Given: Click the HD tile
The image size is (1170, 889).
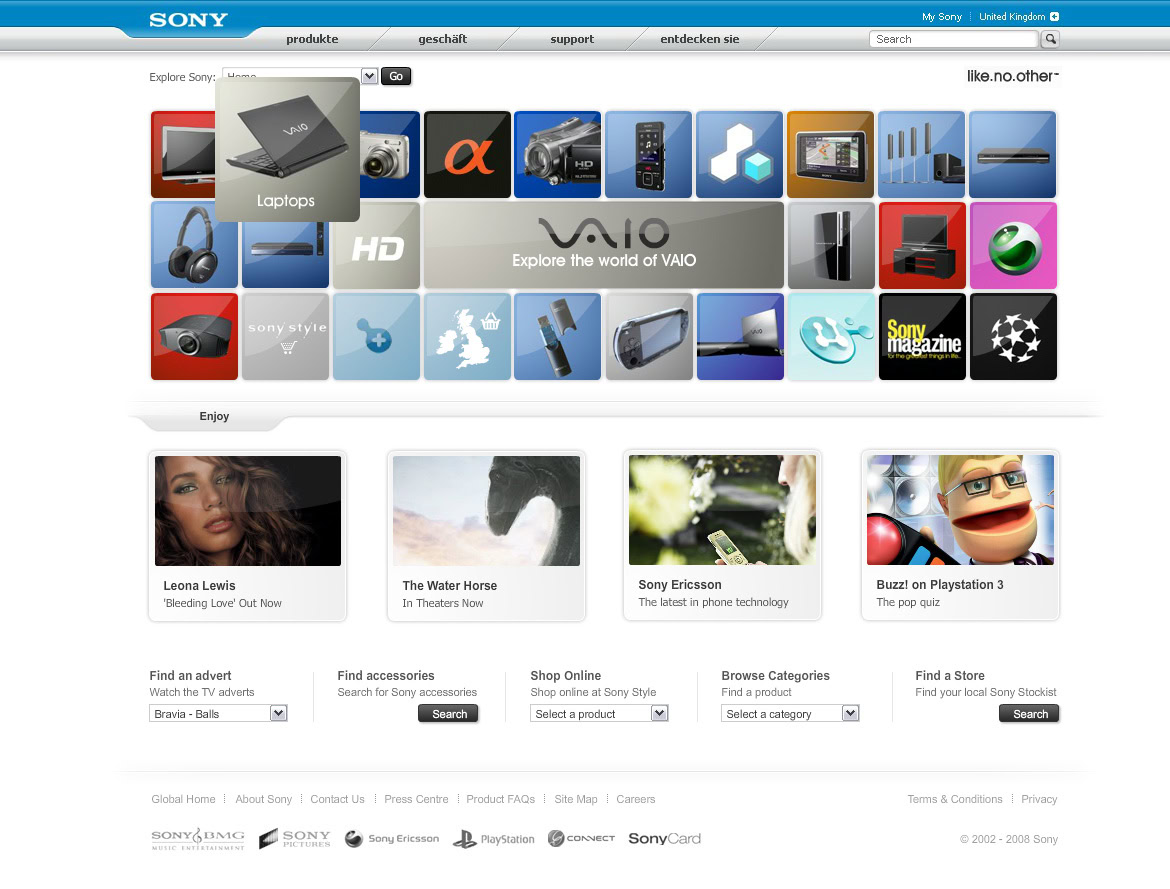Looking at the screenshot, I should tap(376, 246).
